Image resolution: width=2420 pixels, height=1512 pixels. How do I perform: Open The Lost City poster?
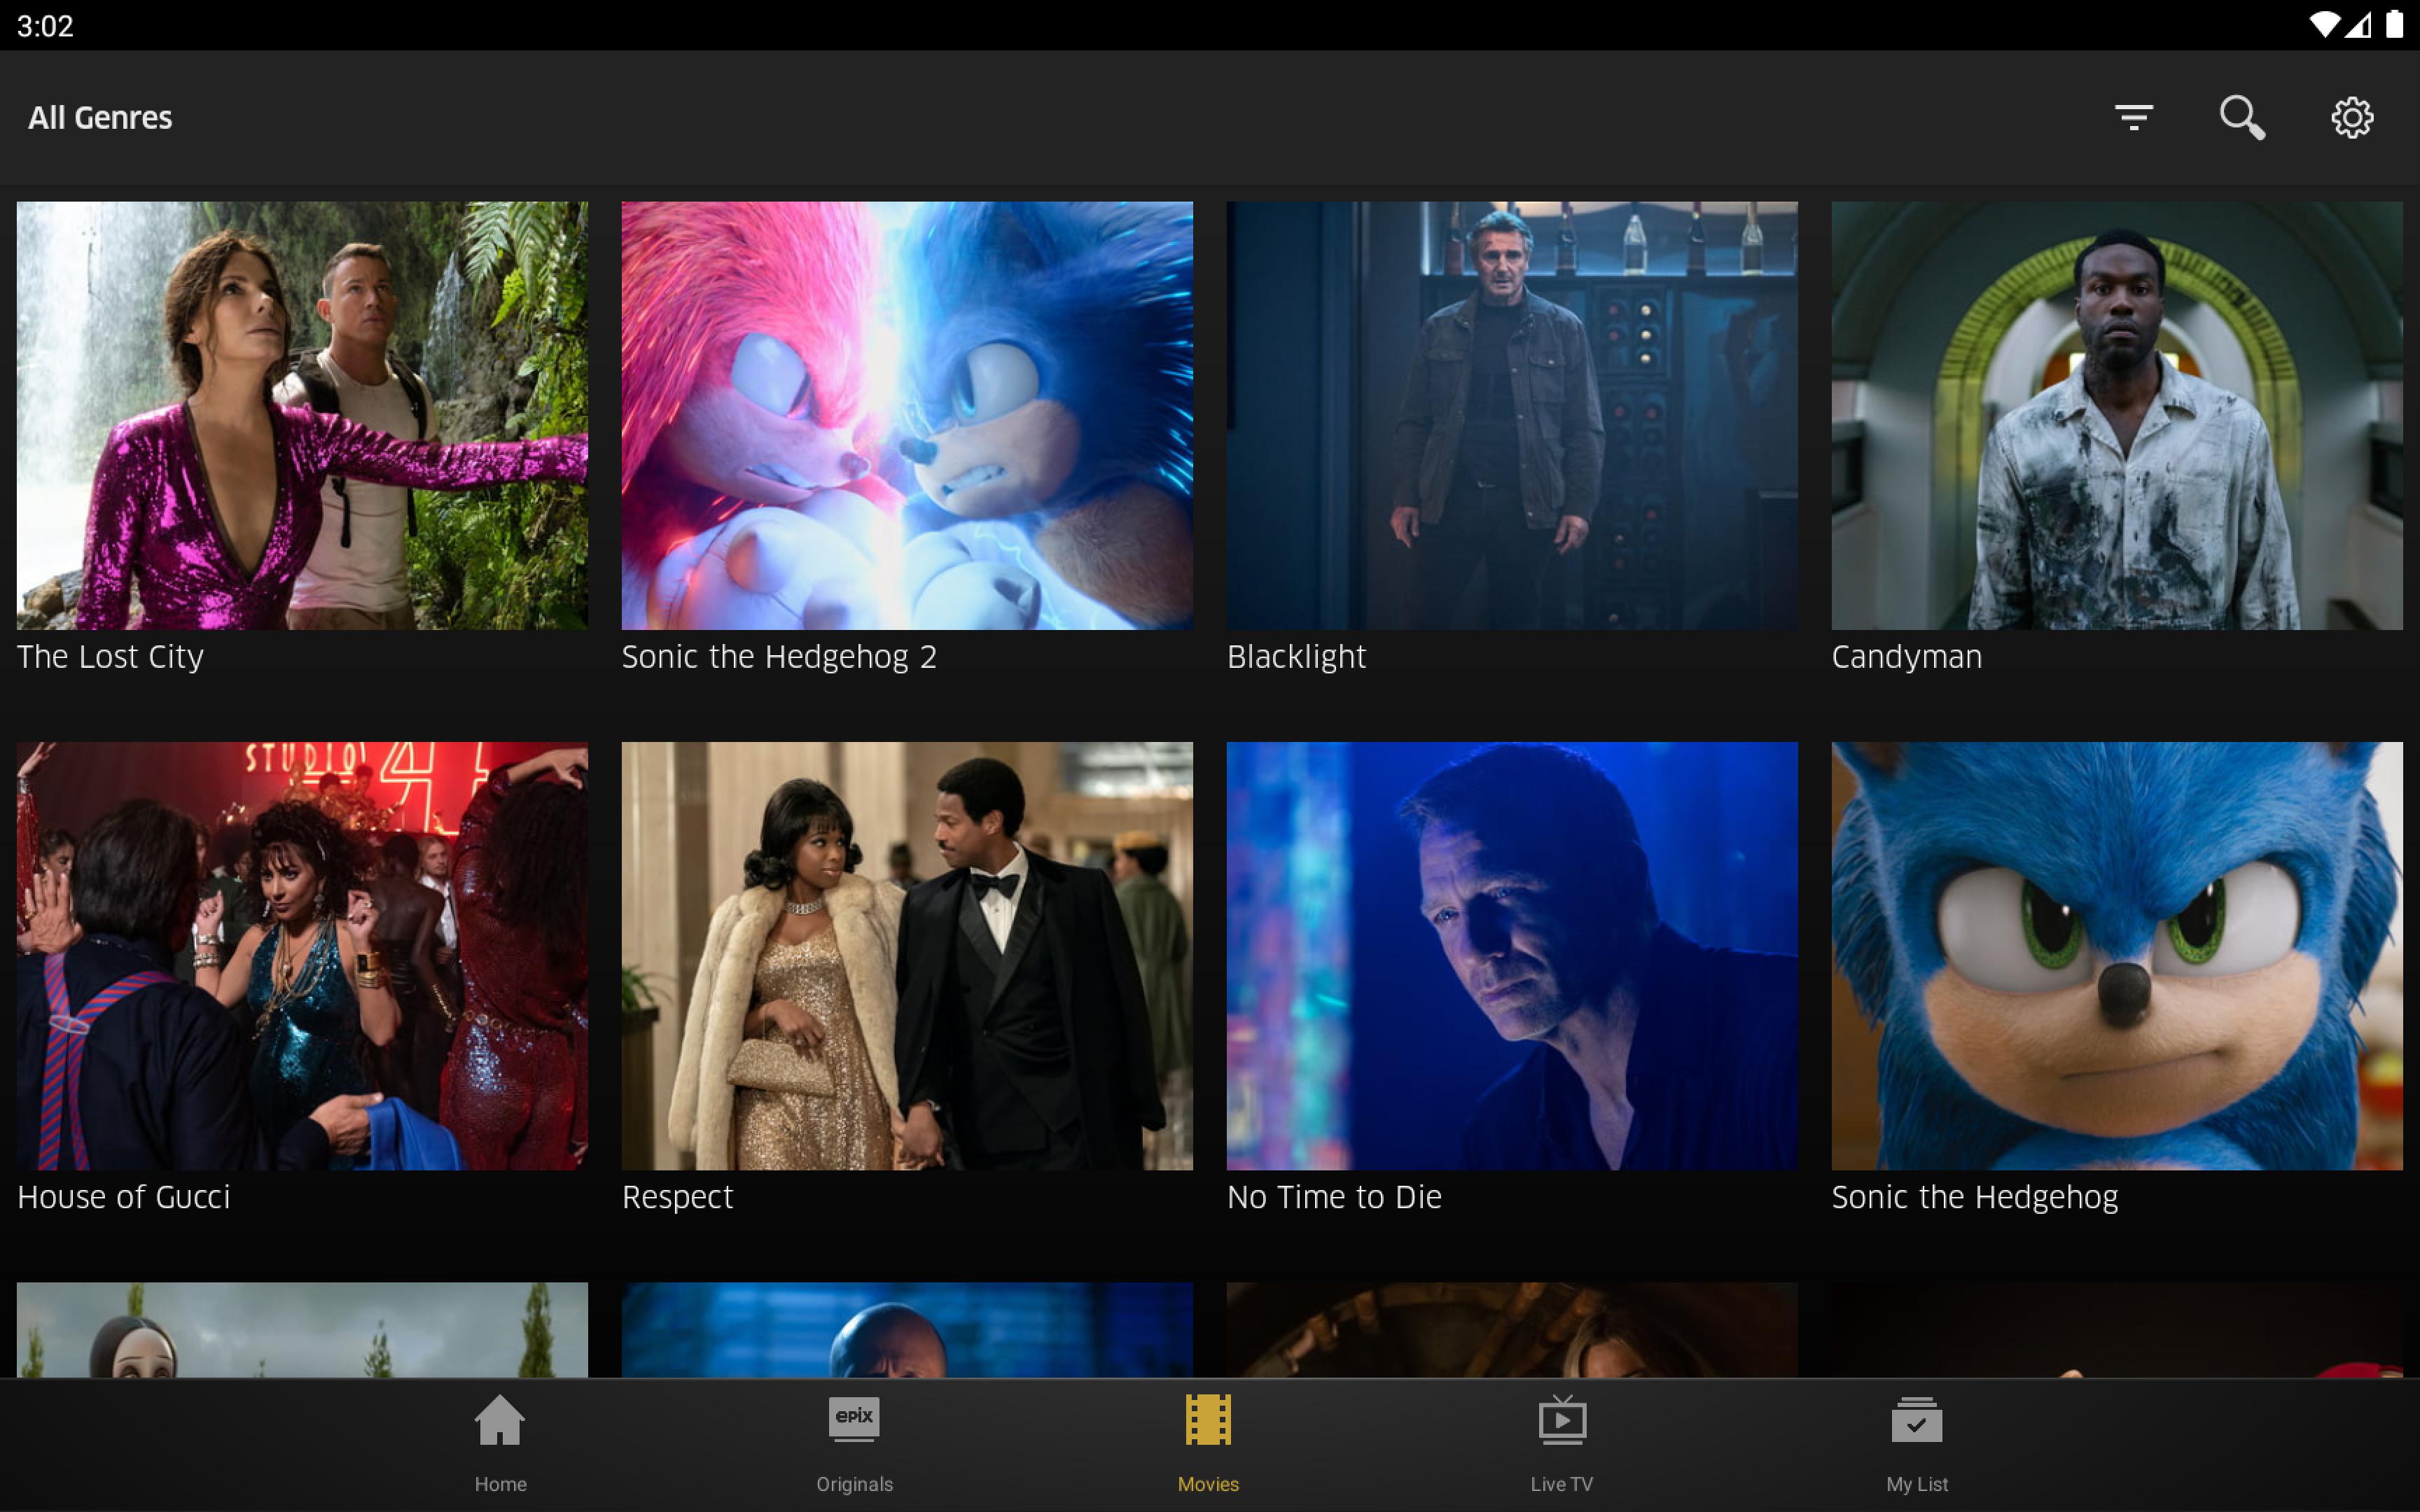tap(302, 416)
